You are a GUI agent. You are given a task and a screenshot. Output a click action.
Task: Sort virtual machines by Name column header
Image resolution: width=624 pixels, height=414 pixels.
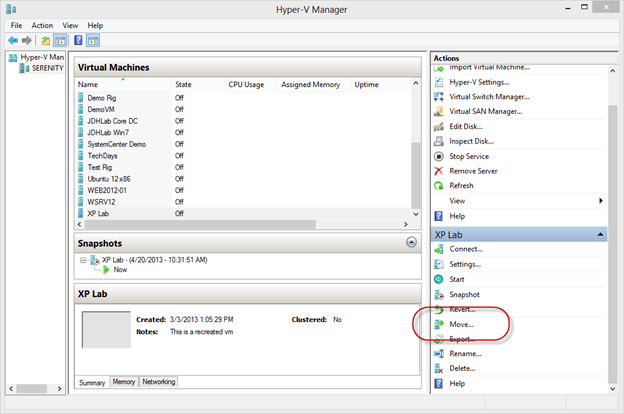click(x=123, y=84)
